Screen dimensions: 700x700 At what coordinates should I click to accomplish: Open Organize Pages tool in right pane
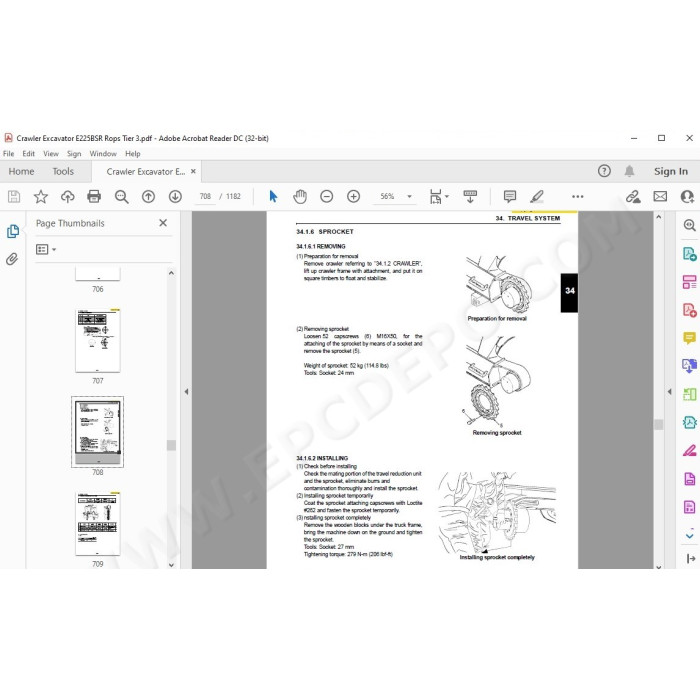click(x=689, y=282)
